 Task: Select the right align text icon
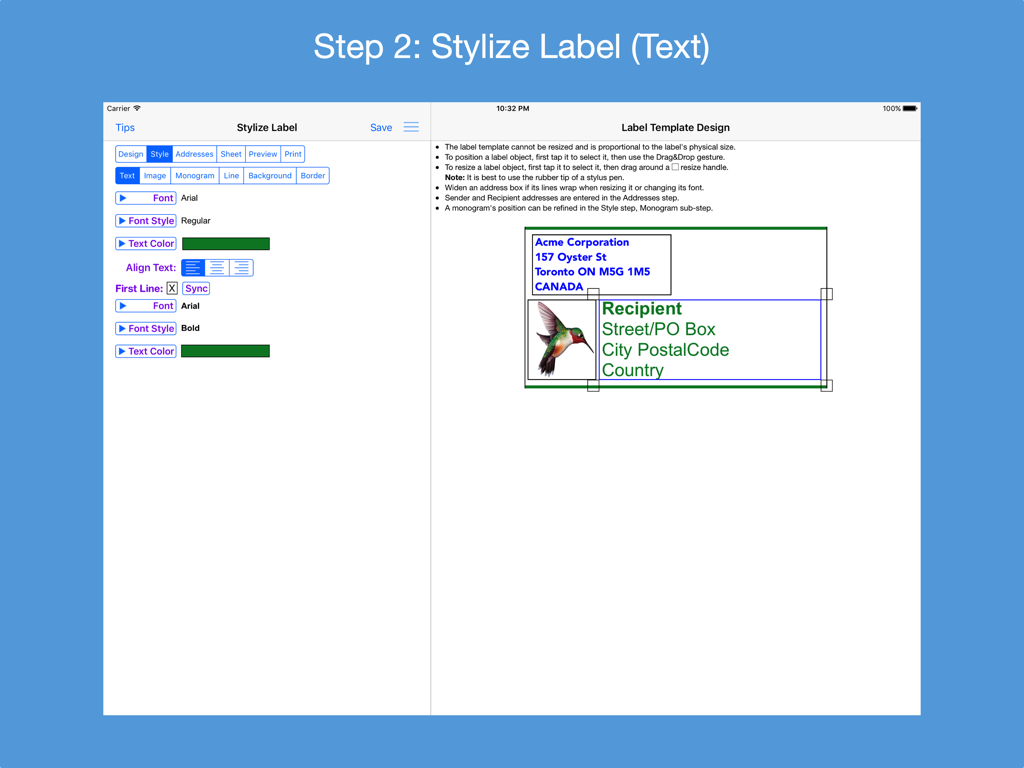(x=240, y=267)
